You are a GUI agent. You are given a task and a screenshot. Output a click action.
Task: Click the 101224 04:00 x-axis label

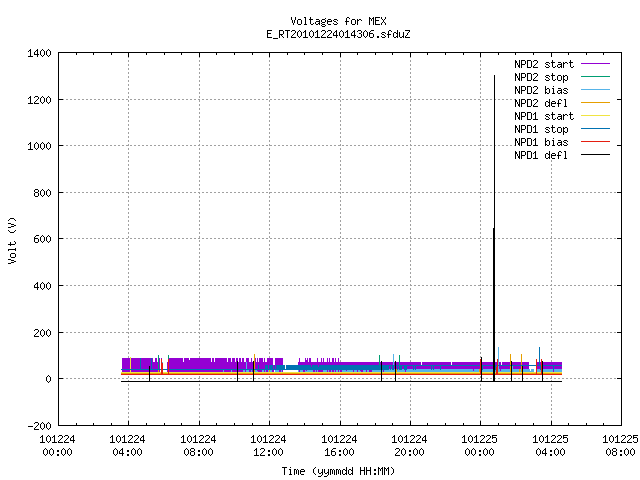pos(127,446)
